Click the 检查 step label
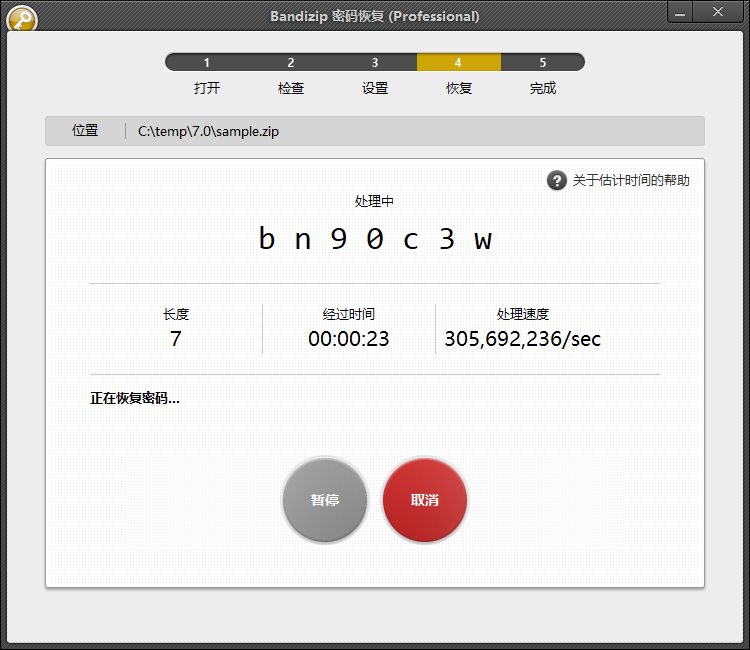The width and height of the screenshot is (750, 650). [x=291, y=88]
